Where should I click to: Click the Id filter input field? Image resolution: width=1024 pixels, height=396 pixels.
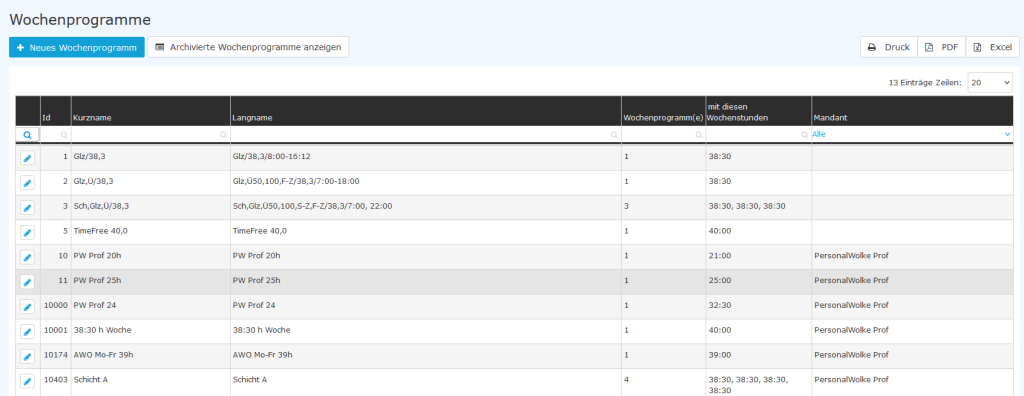[56, 134]
